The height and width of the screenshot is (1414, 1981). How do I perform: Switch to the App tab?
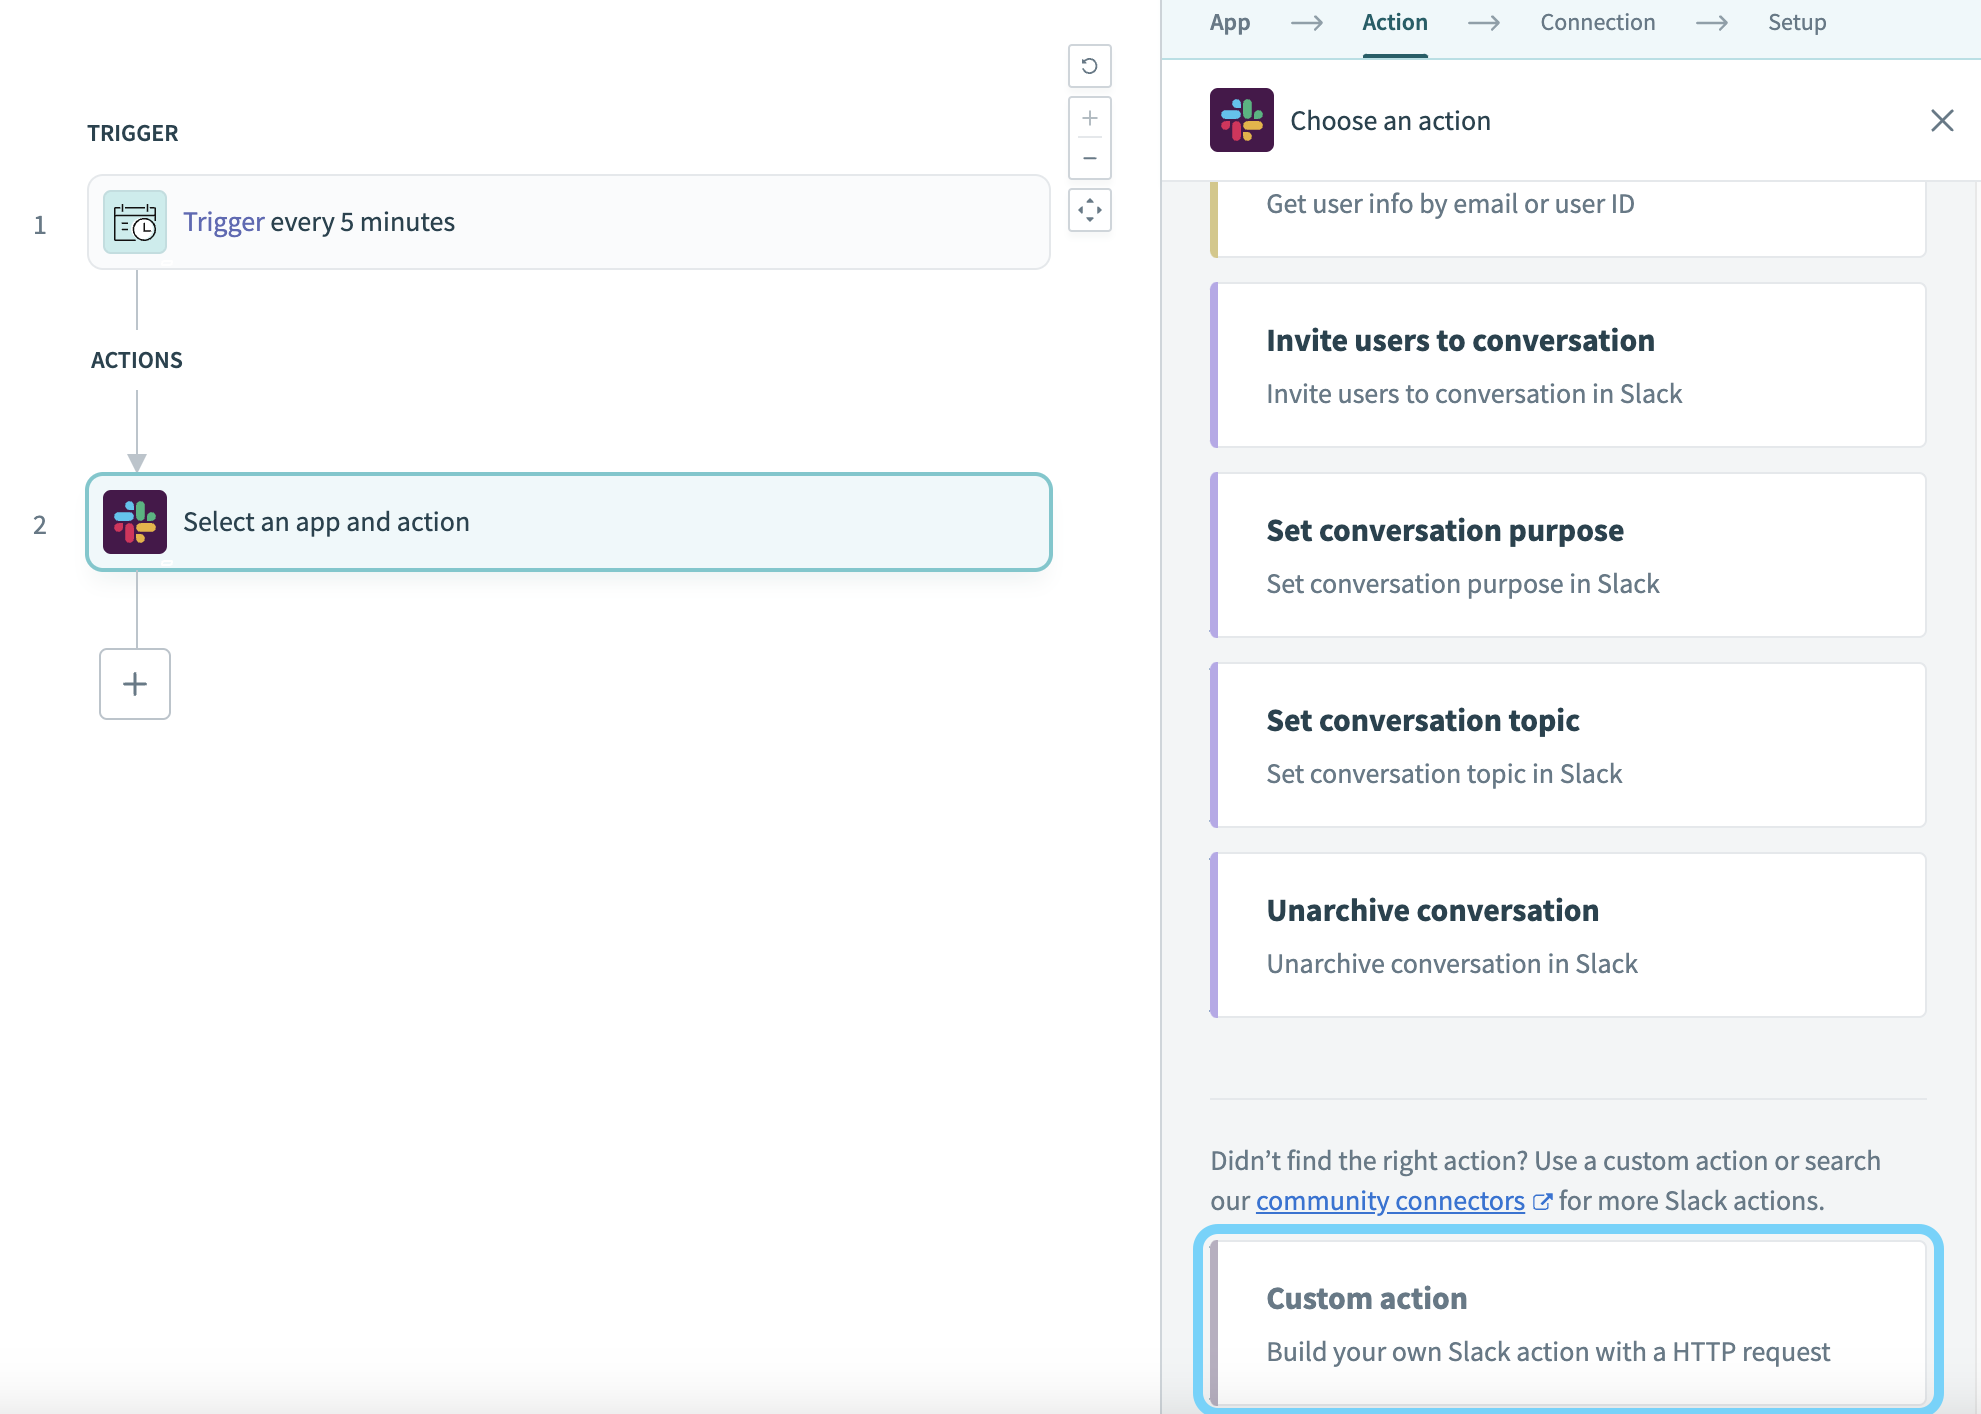click(x=1229, y=22)
